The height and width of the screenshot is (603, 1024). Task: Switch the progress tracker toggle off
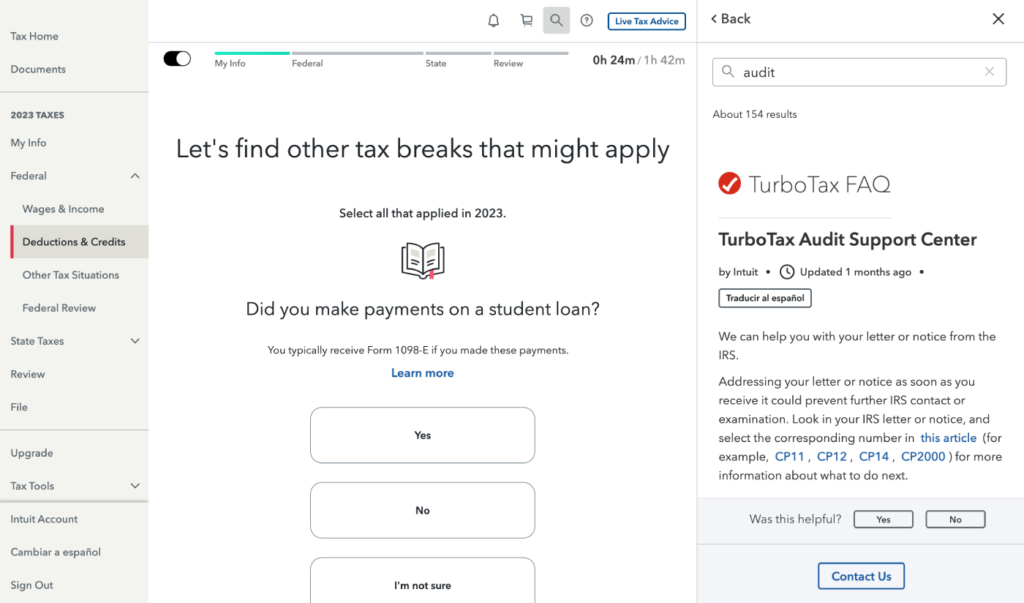pyautogui.click(x=177, y=58)
